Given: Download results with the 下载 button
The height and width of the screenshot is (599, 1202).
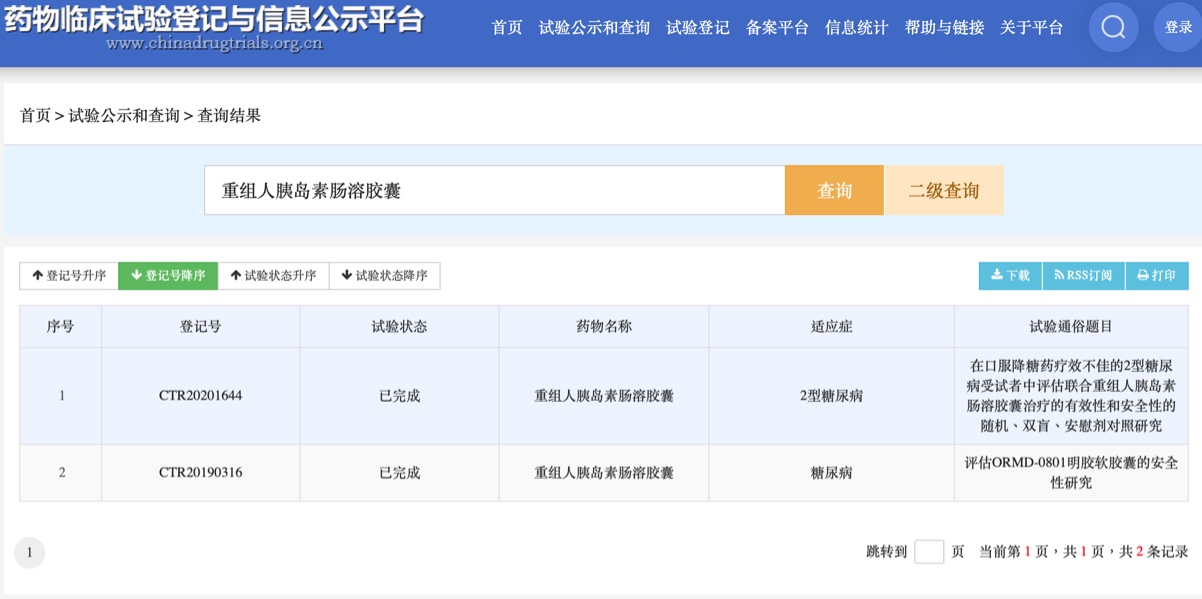Looking at the screenshot, I should click(1010, 276).
